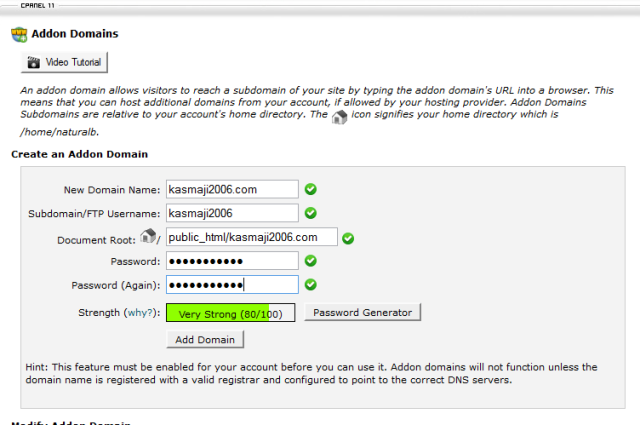The height and width of the screenshot is (425, 640).
Task: Open the Video Tutorial button
Action: point(64,62)
